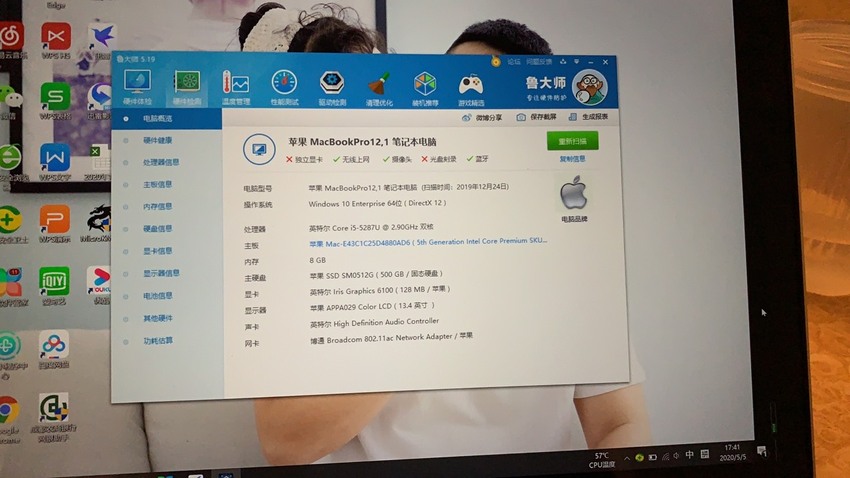This screenshot has height=478, width=850.
Task: Open the blue WPS 文字 desktop shortcut
Action: (55, 162)
